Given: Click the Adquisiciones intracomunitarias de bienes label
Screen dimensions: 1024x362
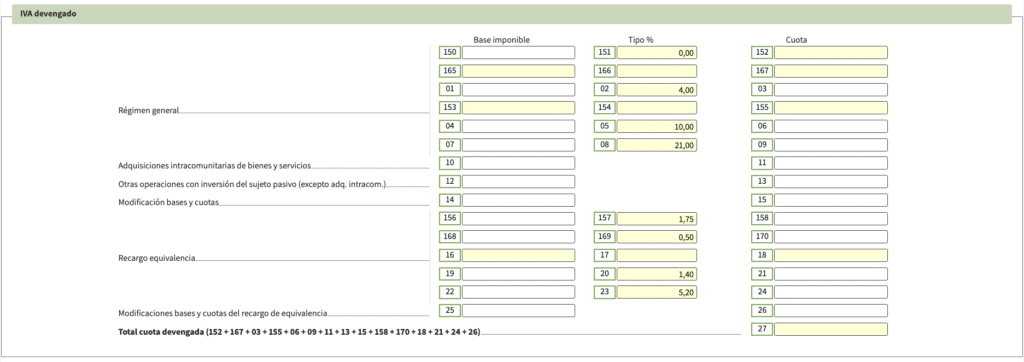Looking at the screenshot, I should pos(214,166).
